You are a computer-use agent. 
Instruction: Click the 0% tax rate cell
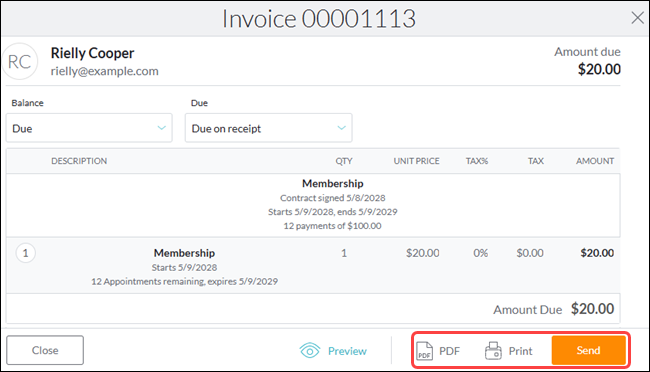pyautogui.click(x=480, y=253)
